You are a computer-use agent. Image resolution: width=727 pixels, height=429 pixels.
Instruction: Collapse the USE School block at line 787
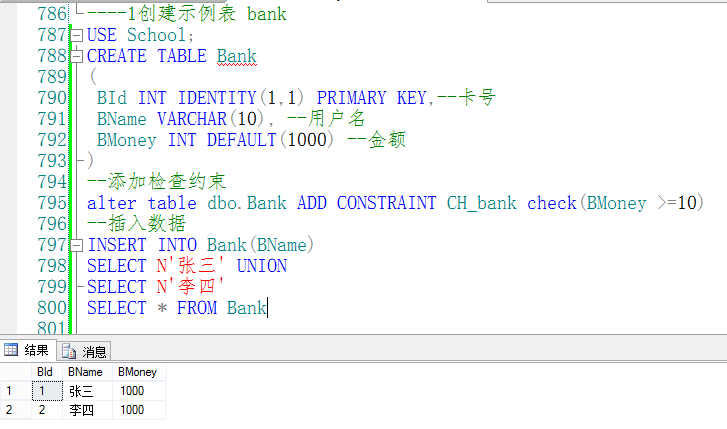[78, 35]
